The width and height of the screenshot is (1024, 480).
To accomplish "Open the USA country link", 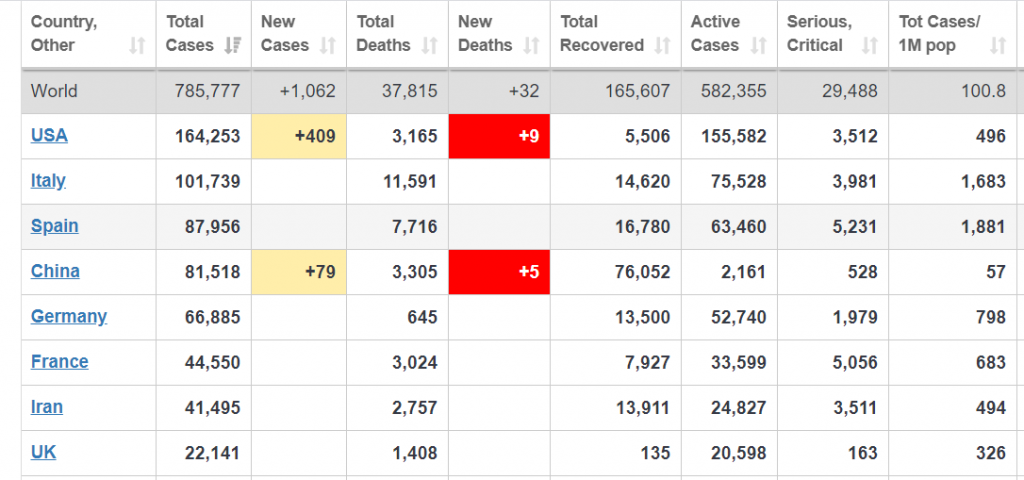I will coord(49,136).
